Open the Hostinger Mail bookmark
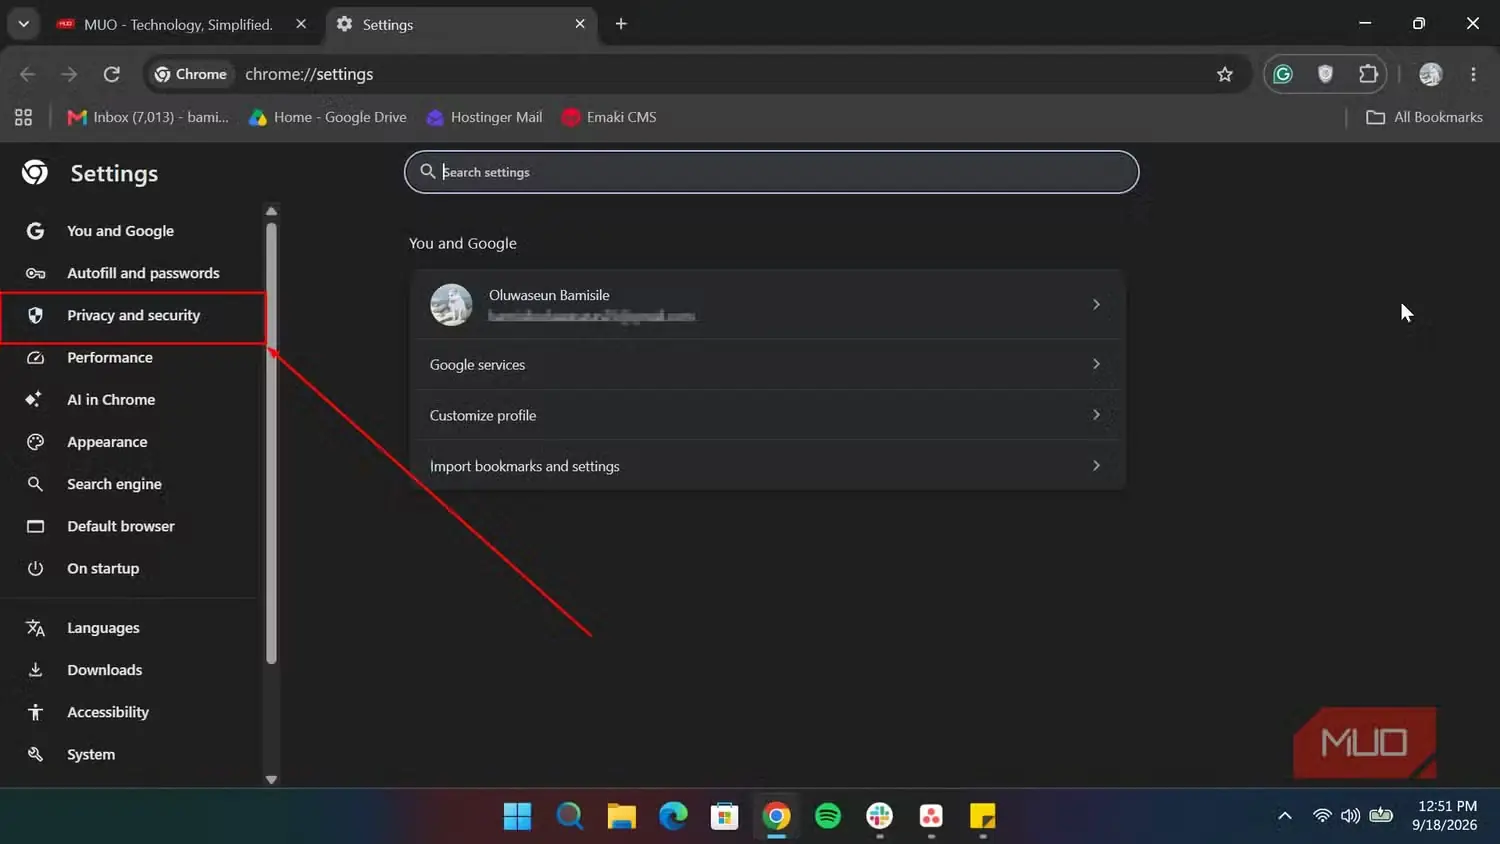 [x=485, y=117]
